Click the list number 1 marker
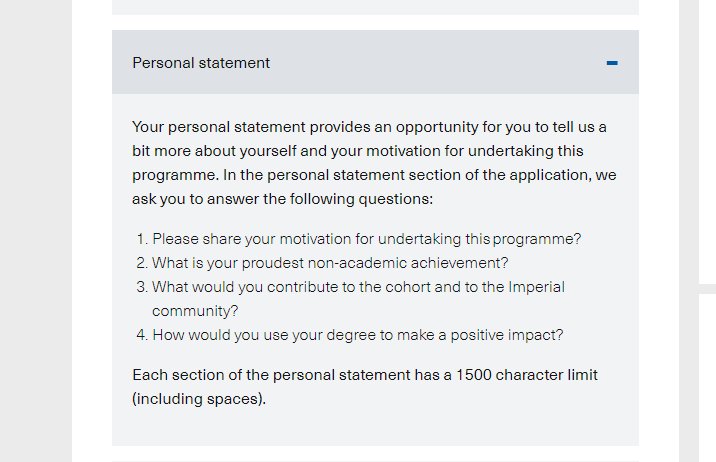This screenshot has width=716, height=462. [142, 239]
